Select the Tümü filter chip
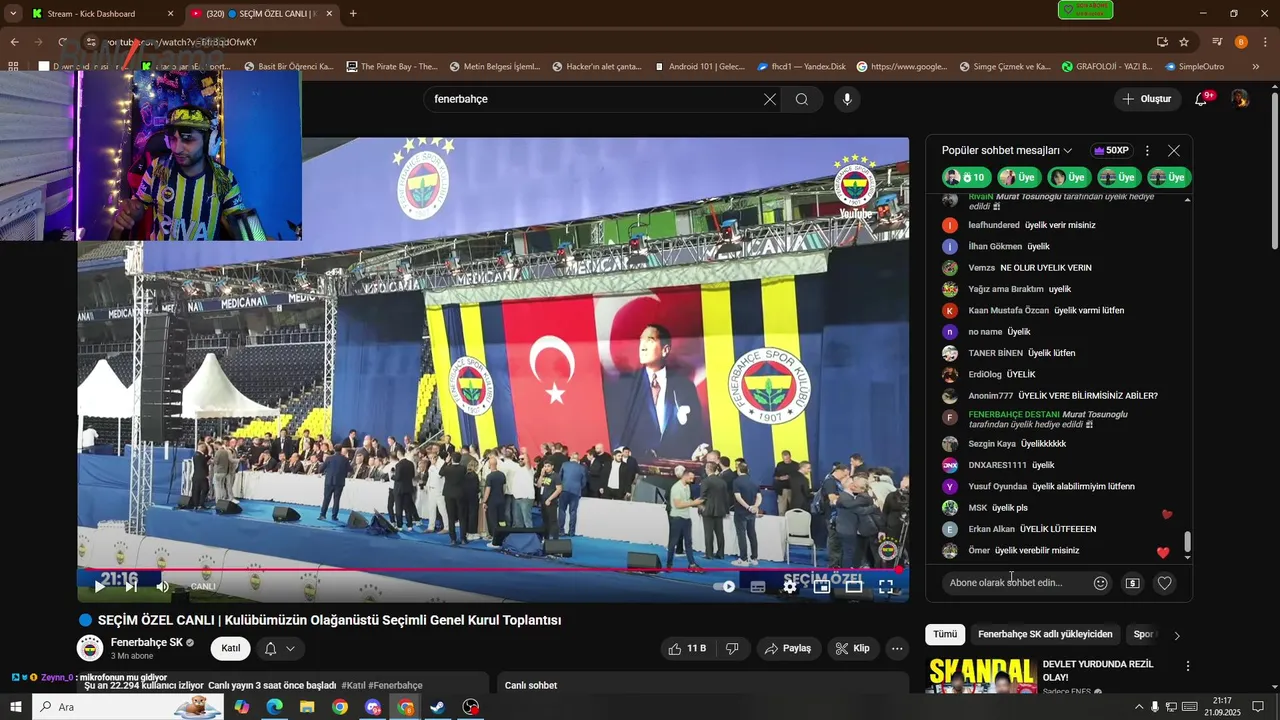This screenshot has height=720, width=1280. [945, 634]
